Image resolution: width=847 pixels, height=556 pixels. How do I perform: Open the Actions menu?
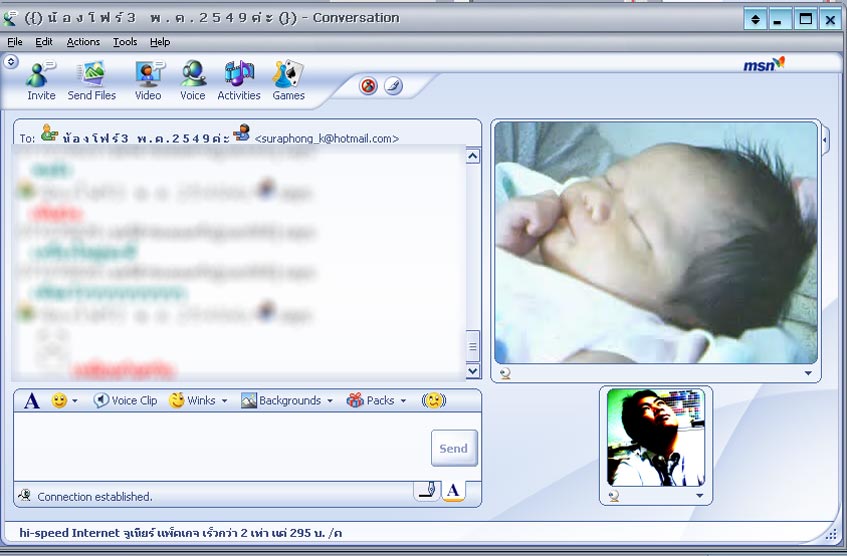(x=83, y=42)
